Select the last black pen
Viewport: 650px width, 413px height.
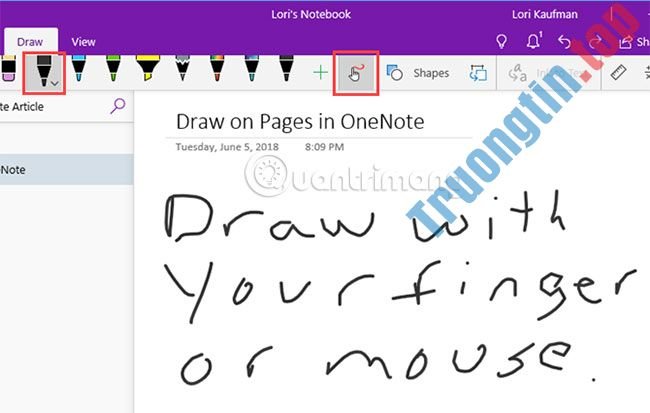click(x=286, y=69)
